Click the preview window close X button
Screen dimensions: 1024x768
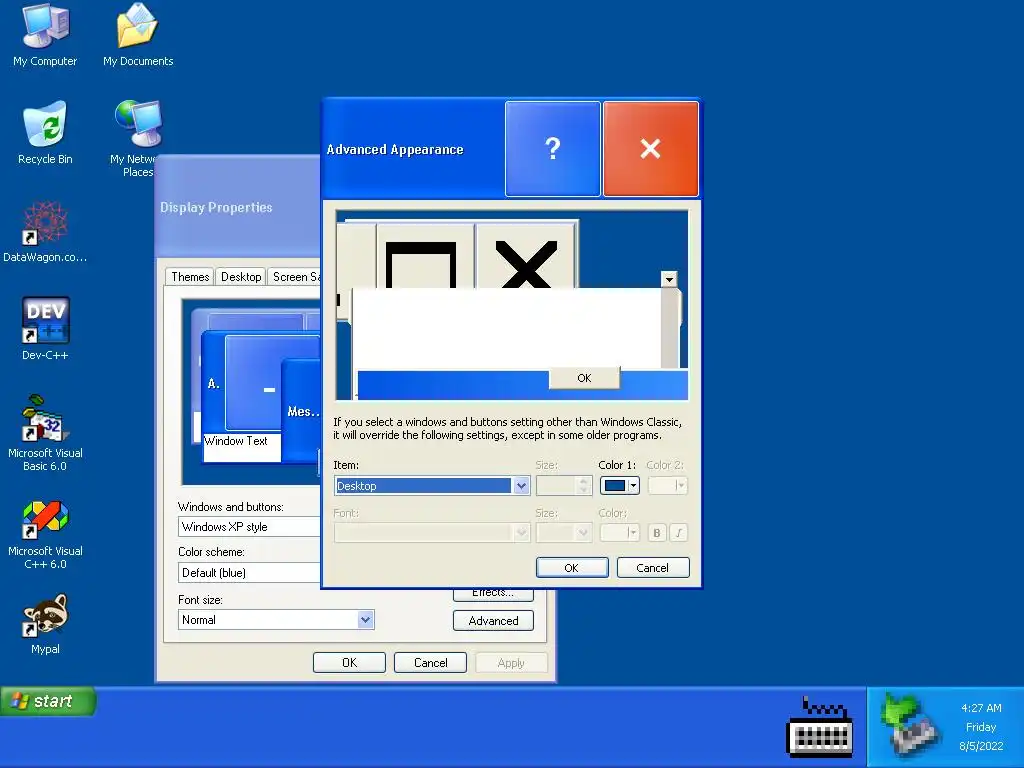[526, 256]
